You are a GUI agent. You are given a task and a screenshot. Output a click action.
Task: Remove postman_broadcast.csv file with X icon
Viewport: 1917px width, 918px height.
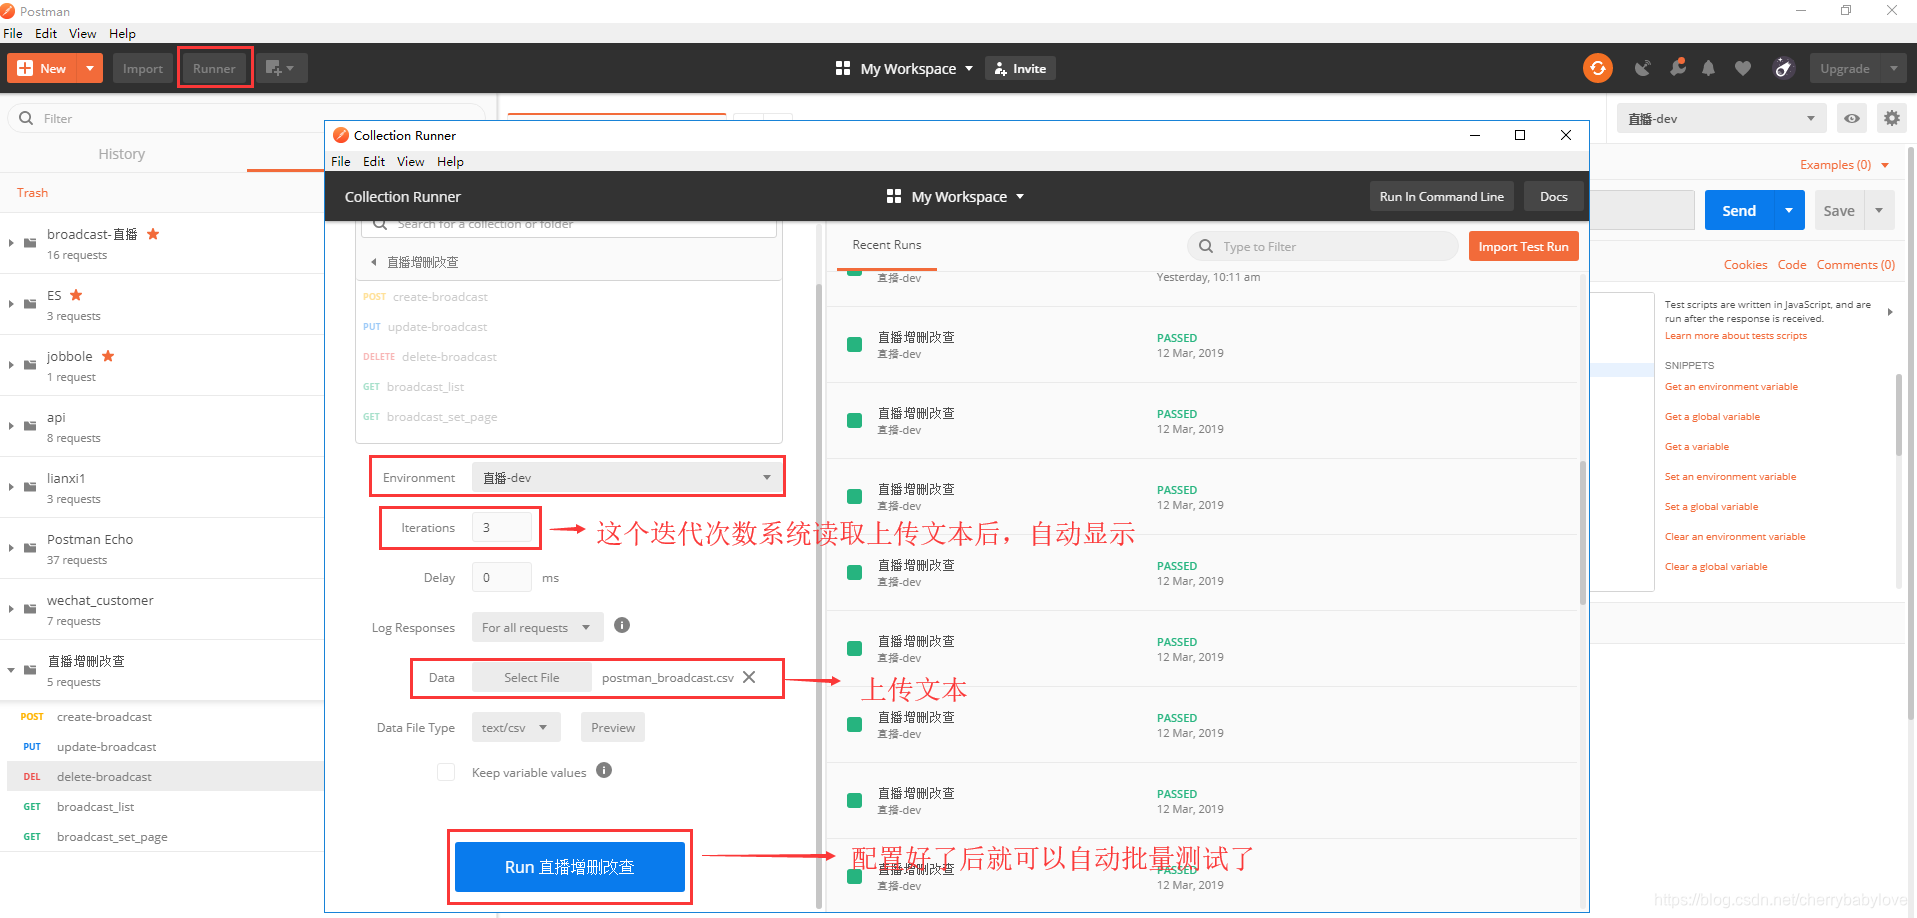[749, 677]
